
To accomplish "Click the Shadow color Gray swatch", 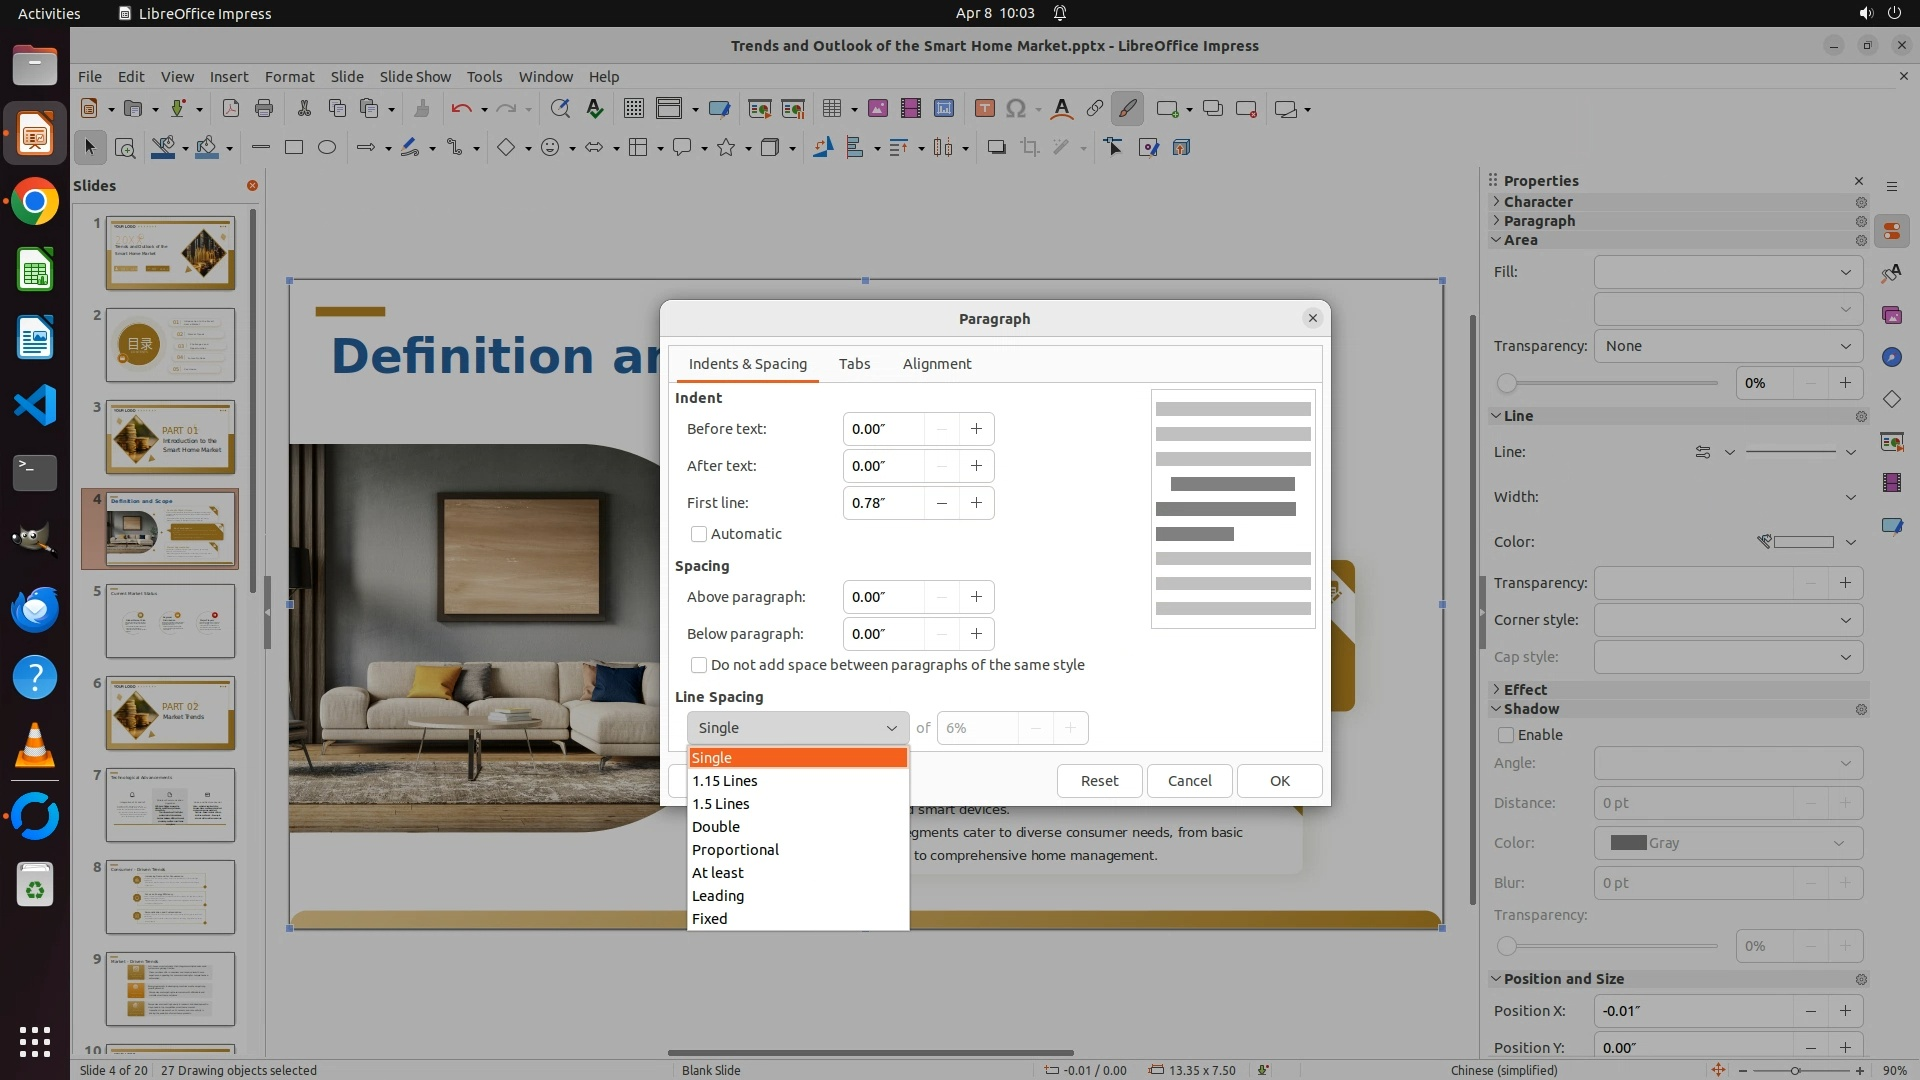I will tap(1628, 843).
